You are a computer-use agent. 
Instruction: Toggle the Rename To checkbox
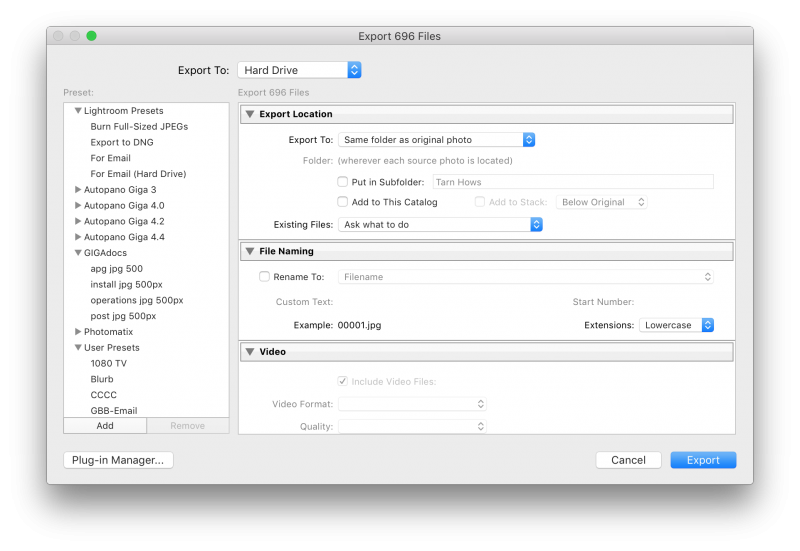(265, 277)
